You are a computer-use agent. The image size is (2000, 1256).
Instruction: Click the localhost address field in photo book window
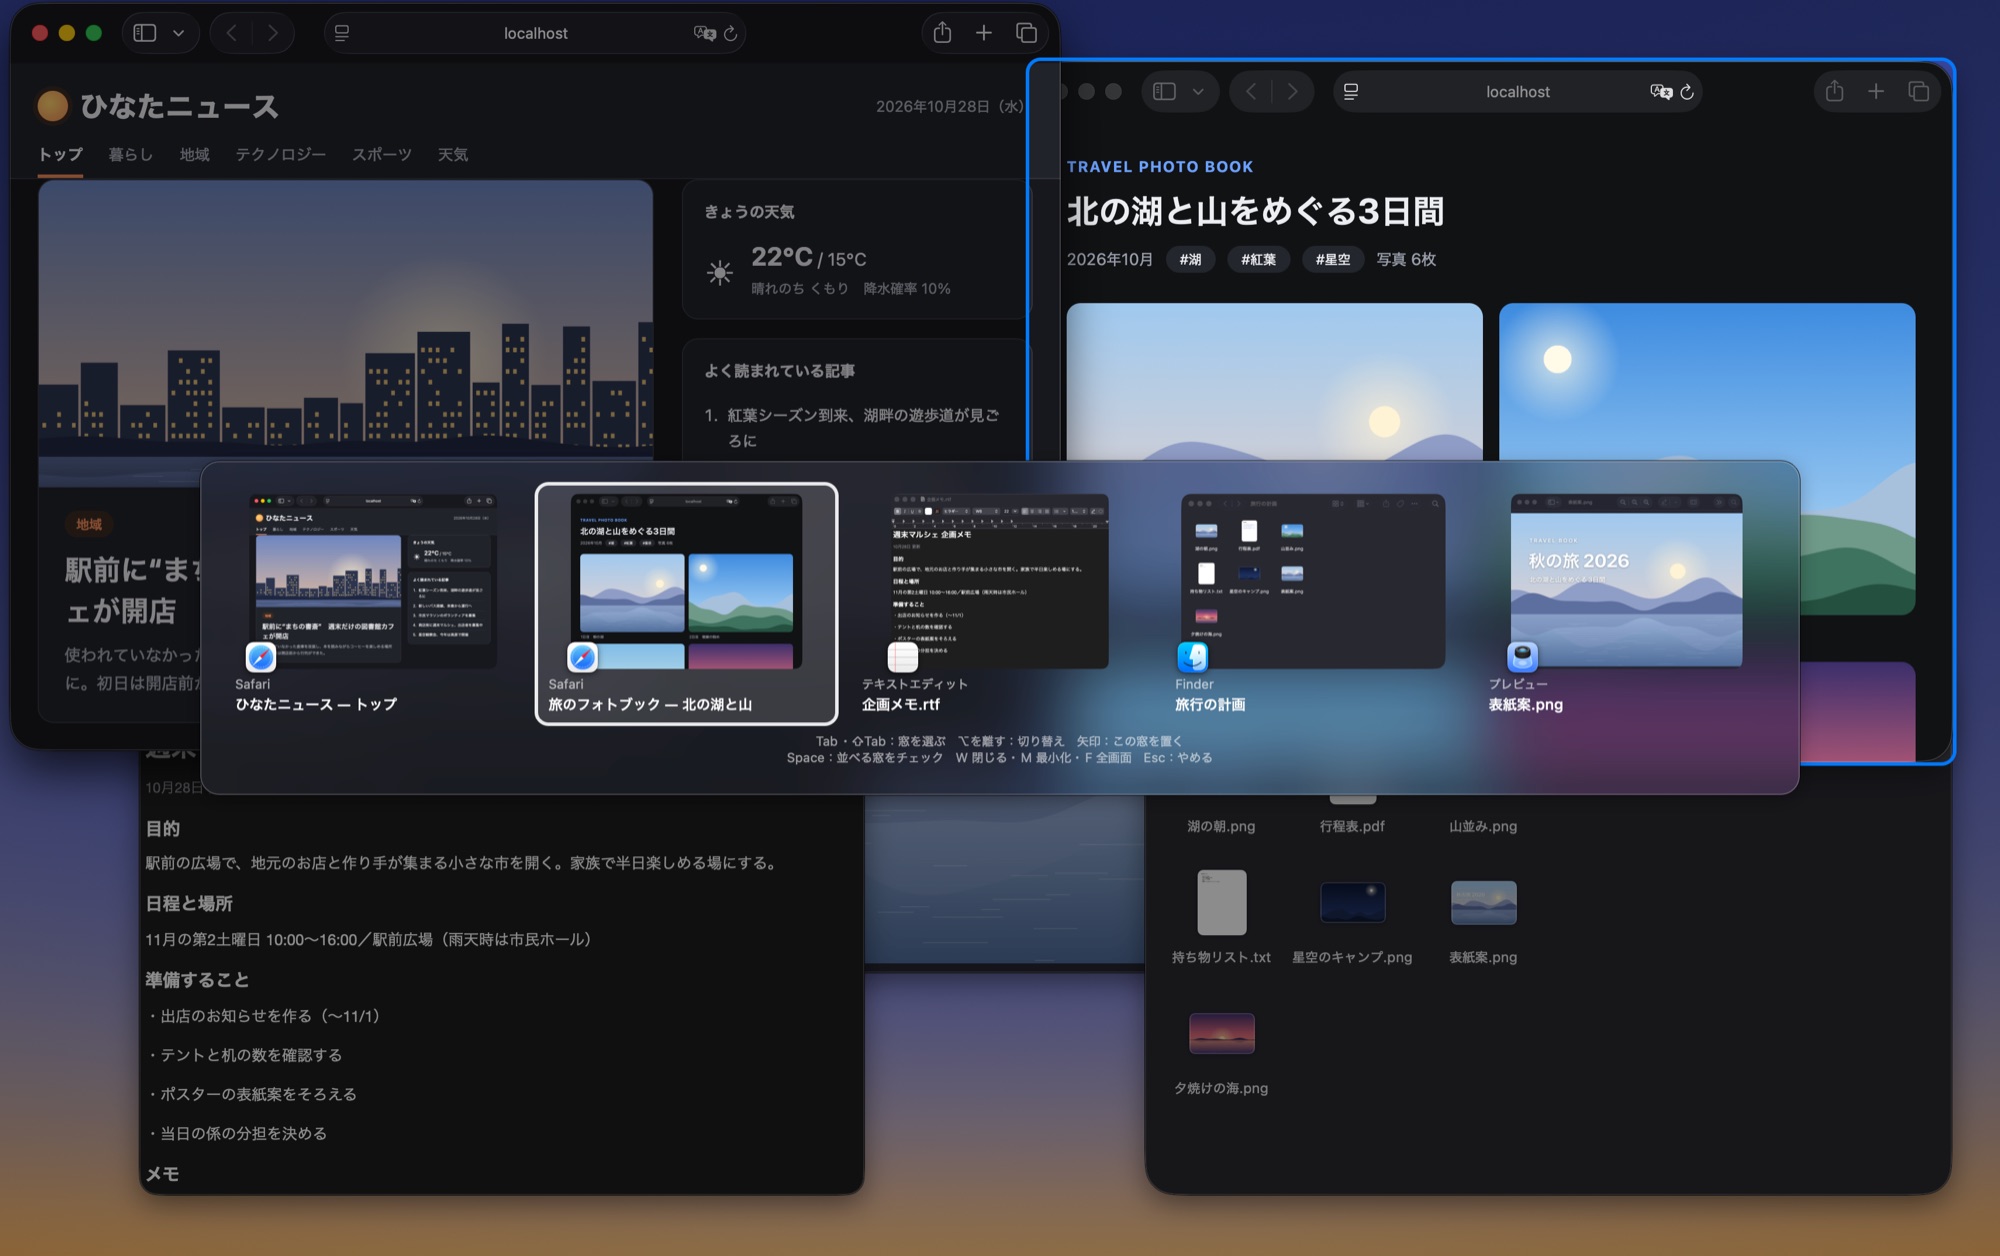click(1517, 92)
